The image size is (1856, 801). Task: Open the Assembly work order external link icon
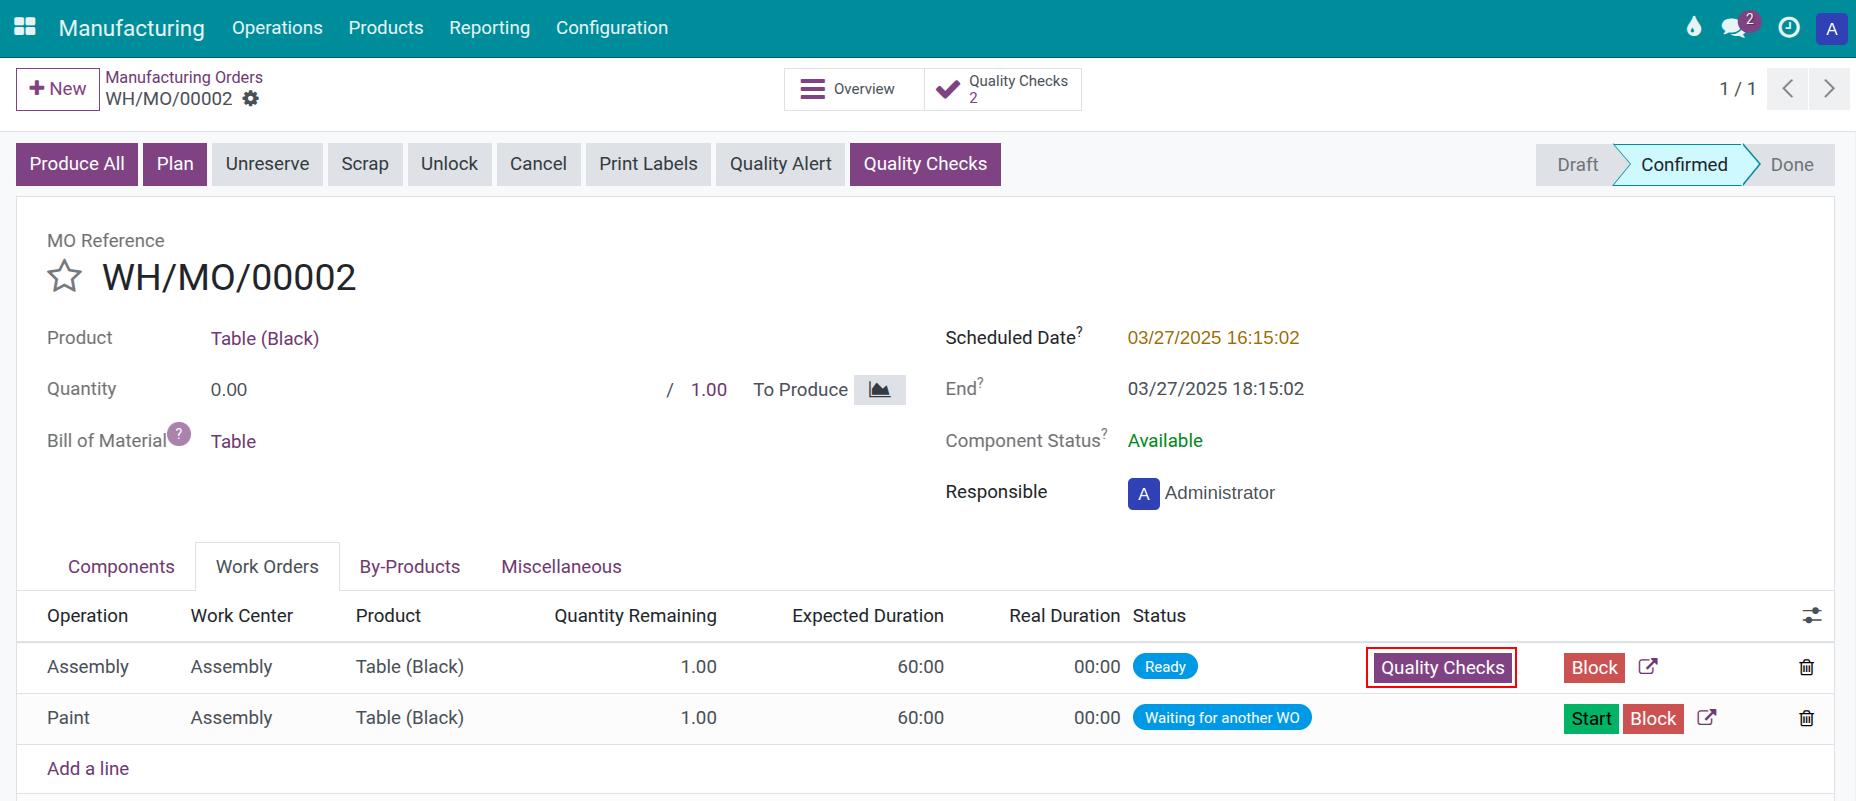click(1648, 667)
